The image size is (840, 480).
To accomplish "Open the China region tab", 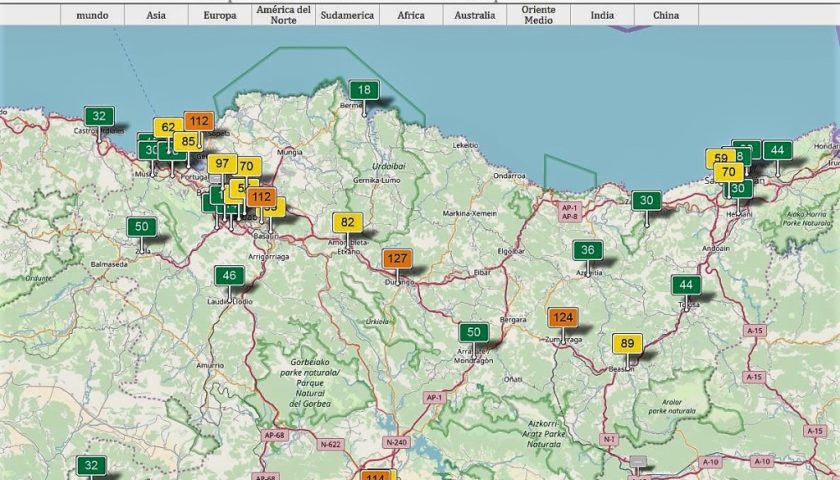I will [666, 15].
